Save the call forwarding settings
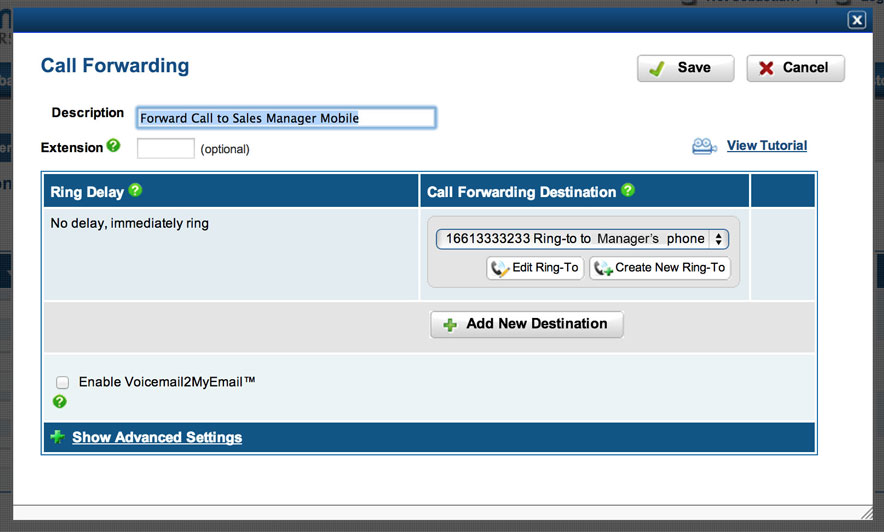 pos(685,68)
